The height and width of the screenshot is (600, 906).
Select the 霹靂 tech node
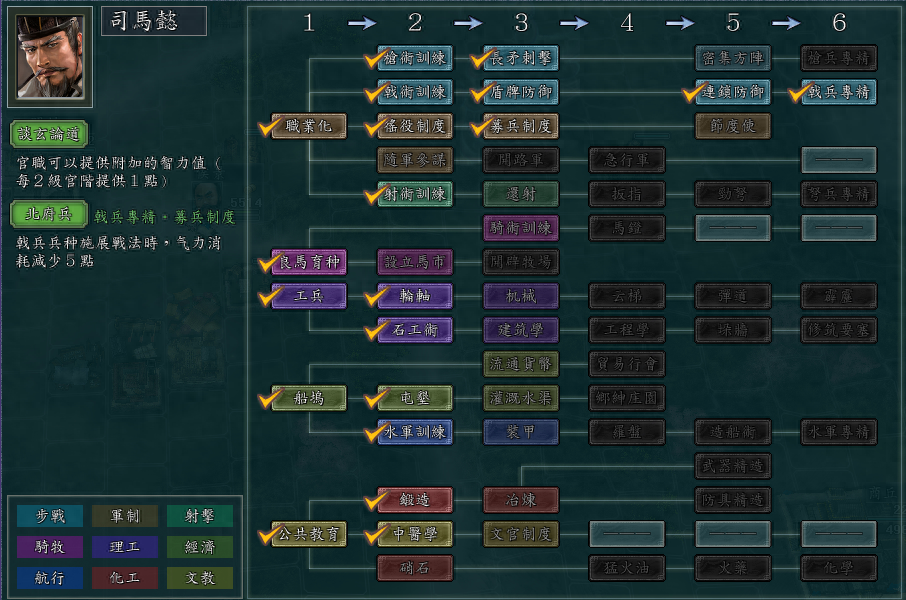point(839,296)
